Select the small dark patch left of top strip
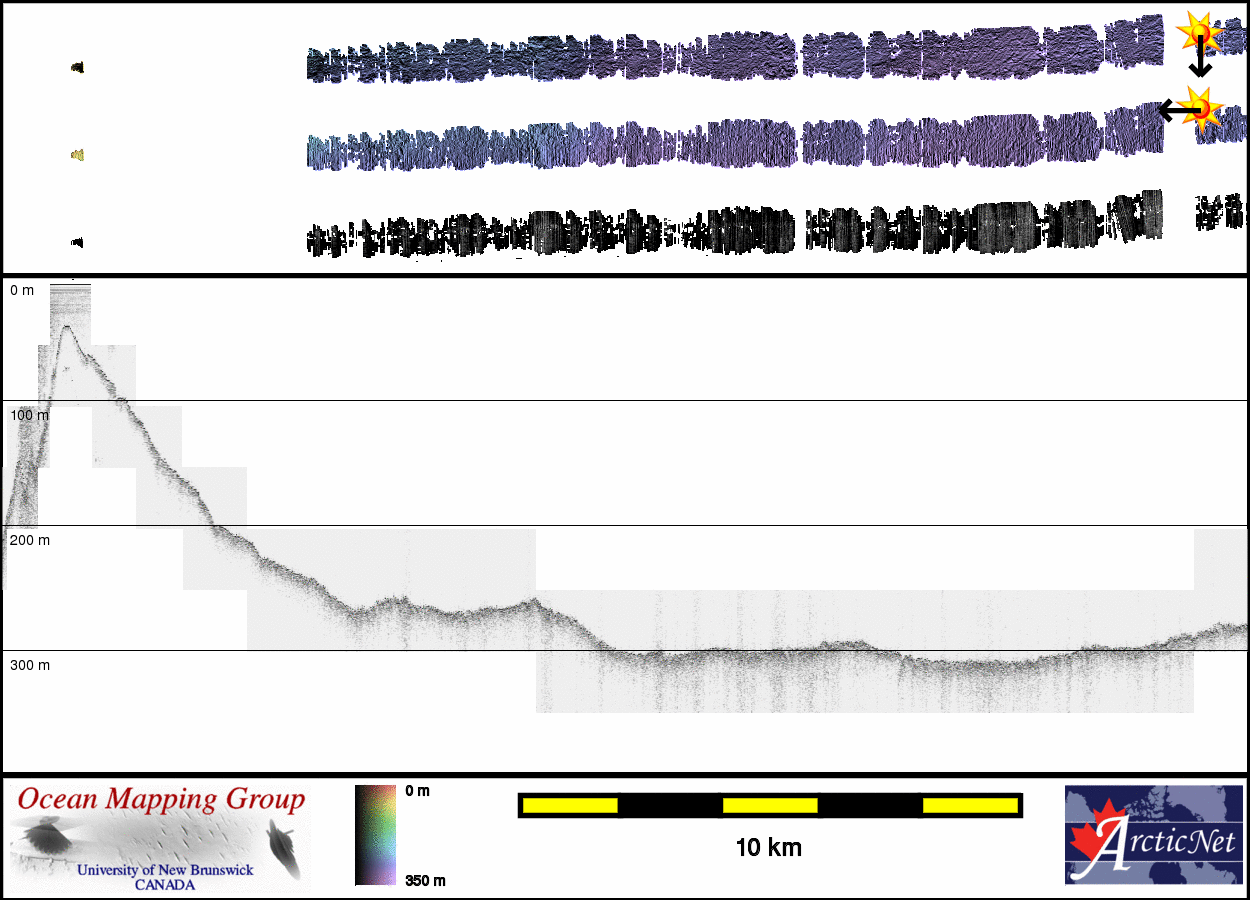The image size is (1250, 900). click(x=77, y=68)
